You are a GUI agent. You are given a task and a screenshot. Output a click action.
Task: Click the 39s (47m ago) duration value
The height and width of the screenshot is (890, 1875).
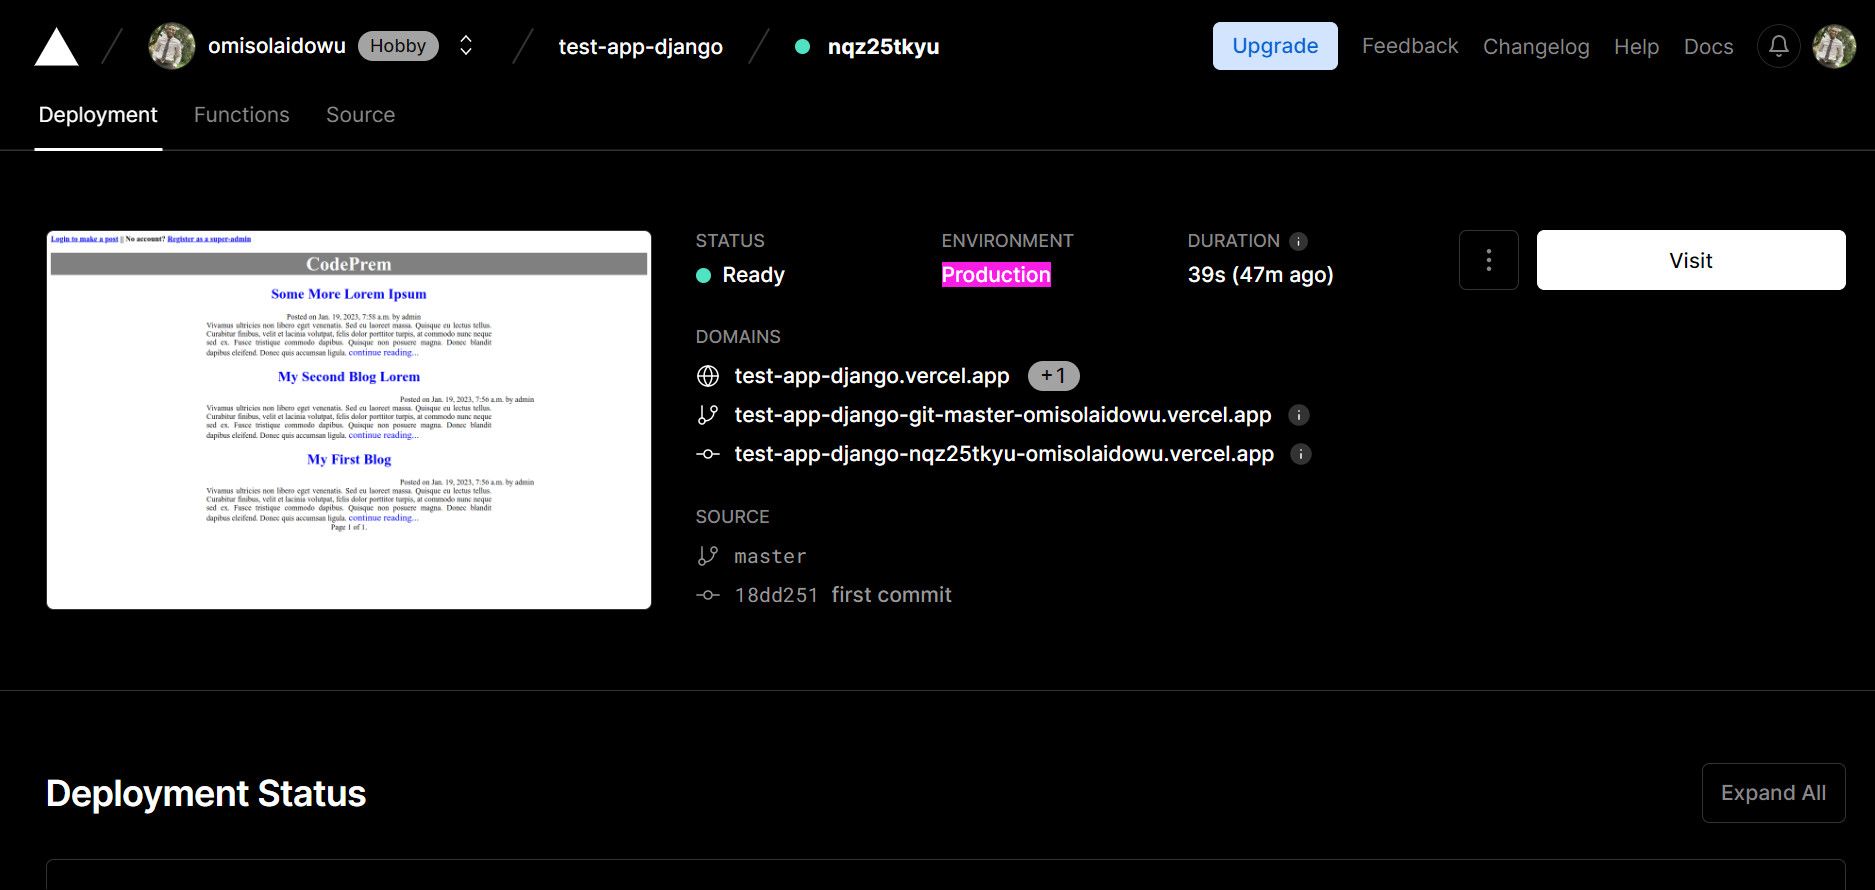[1260, 275]
